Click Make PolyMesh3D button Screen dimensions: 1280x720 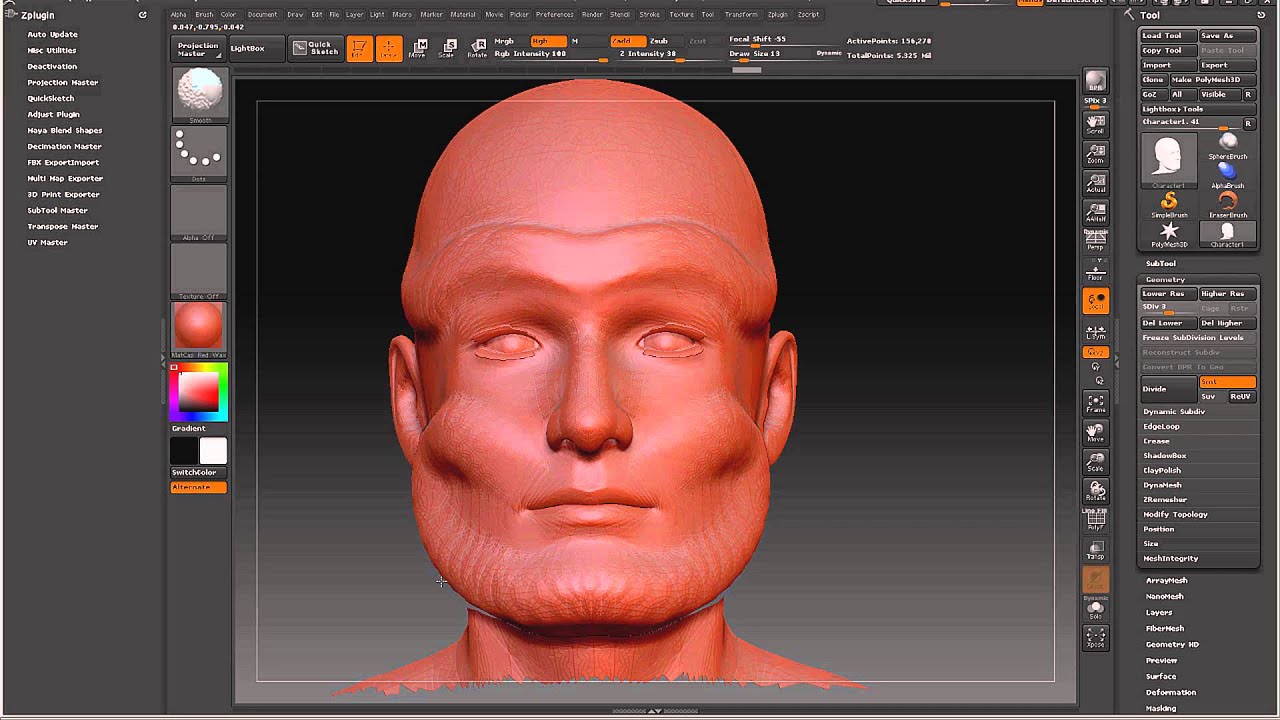[1213, 79]
